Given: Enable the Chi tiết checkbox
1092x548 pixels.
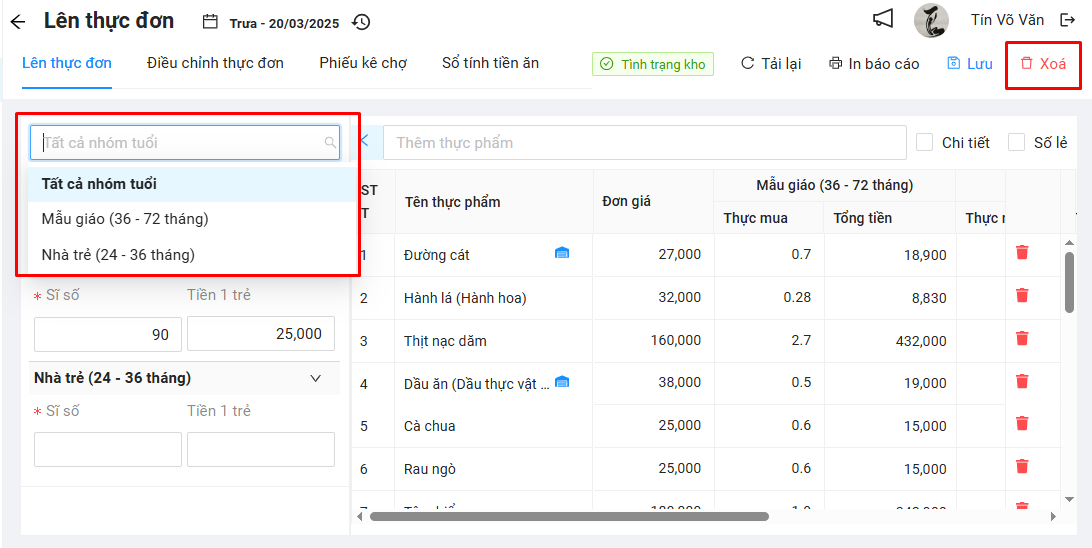Looking at the screenshot, I should click(x=925, y=143).
